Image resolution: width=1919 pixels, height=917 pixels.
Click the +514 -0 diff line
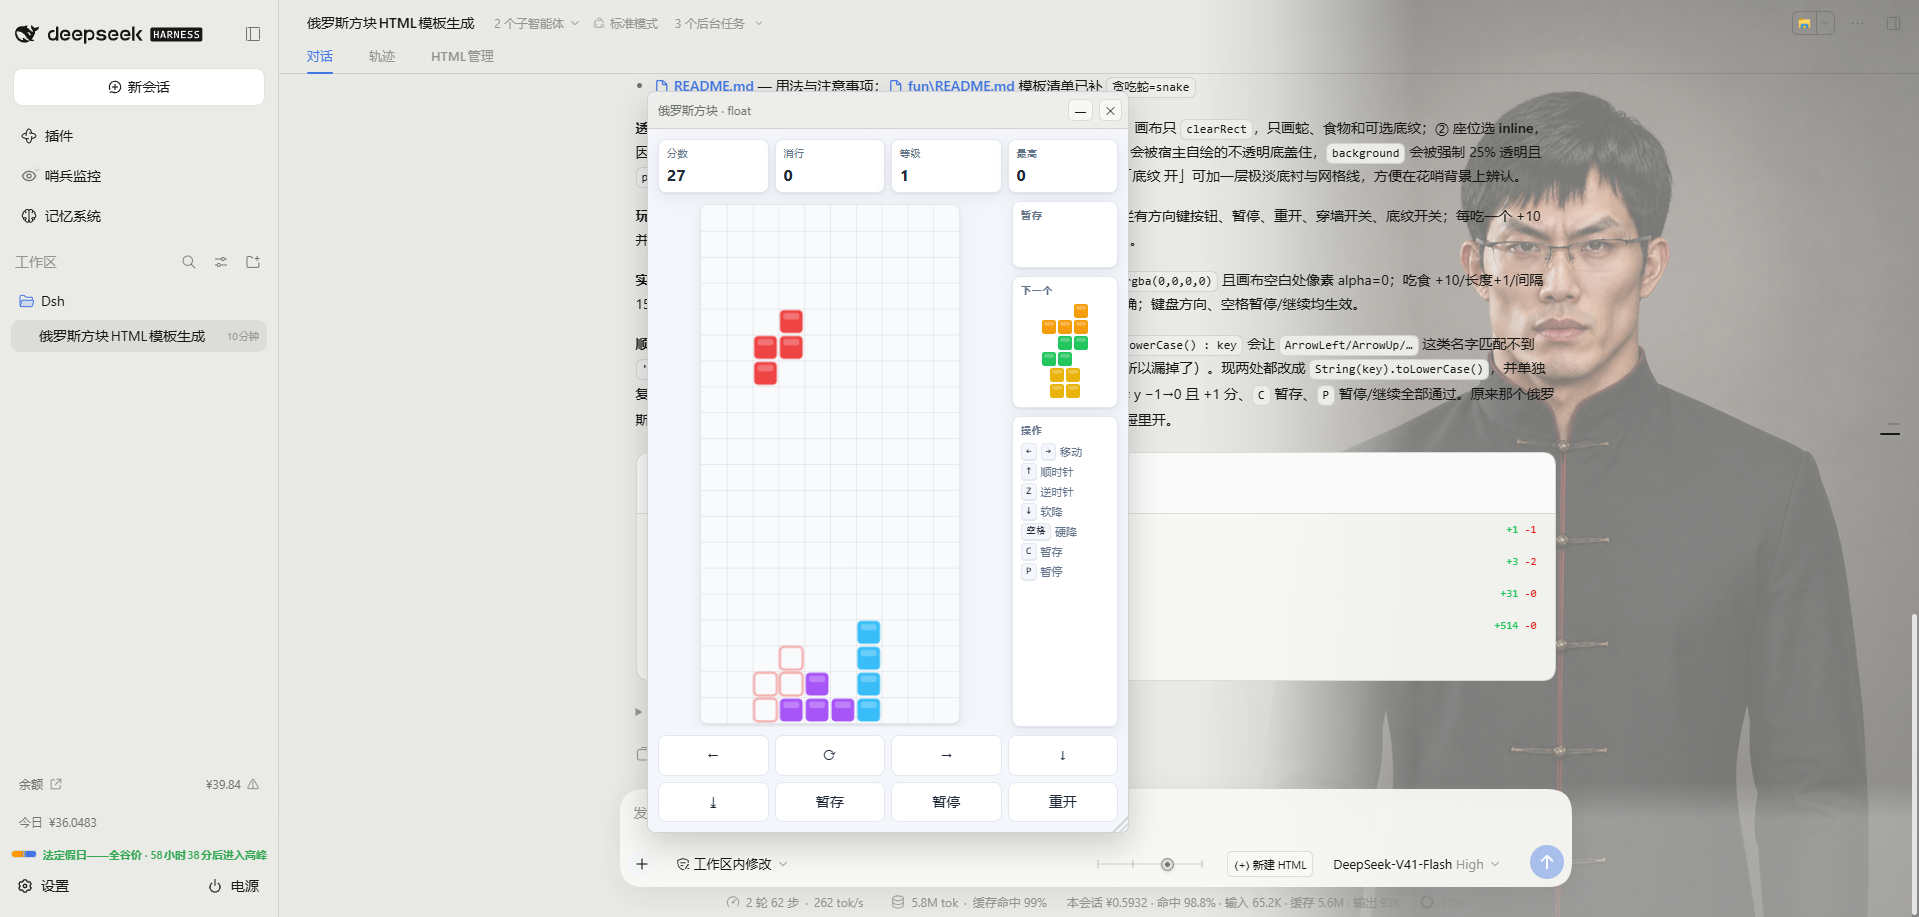[x=1515, y=626]
